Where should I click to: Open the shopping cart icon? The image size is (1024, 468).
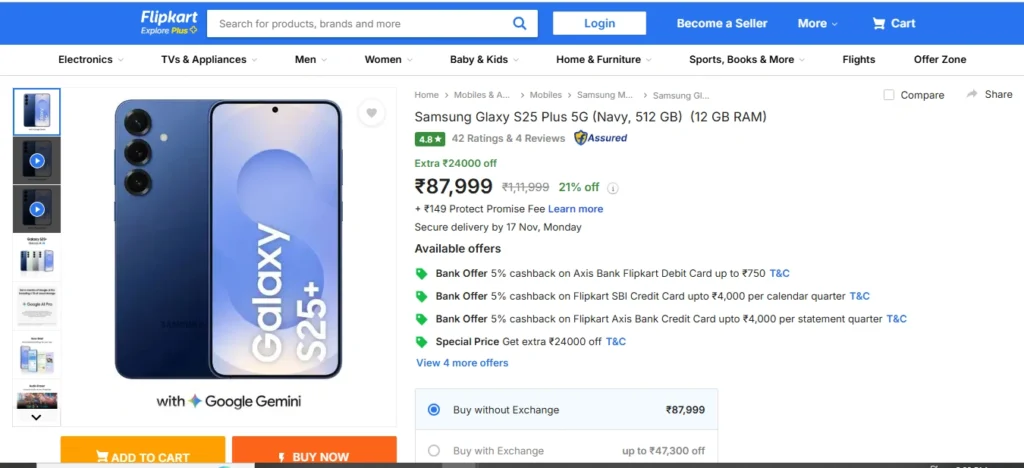(x=879, y=23)
